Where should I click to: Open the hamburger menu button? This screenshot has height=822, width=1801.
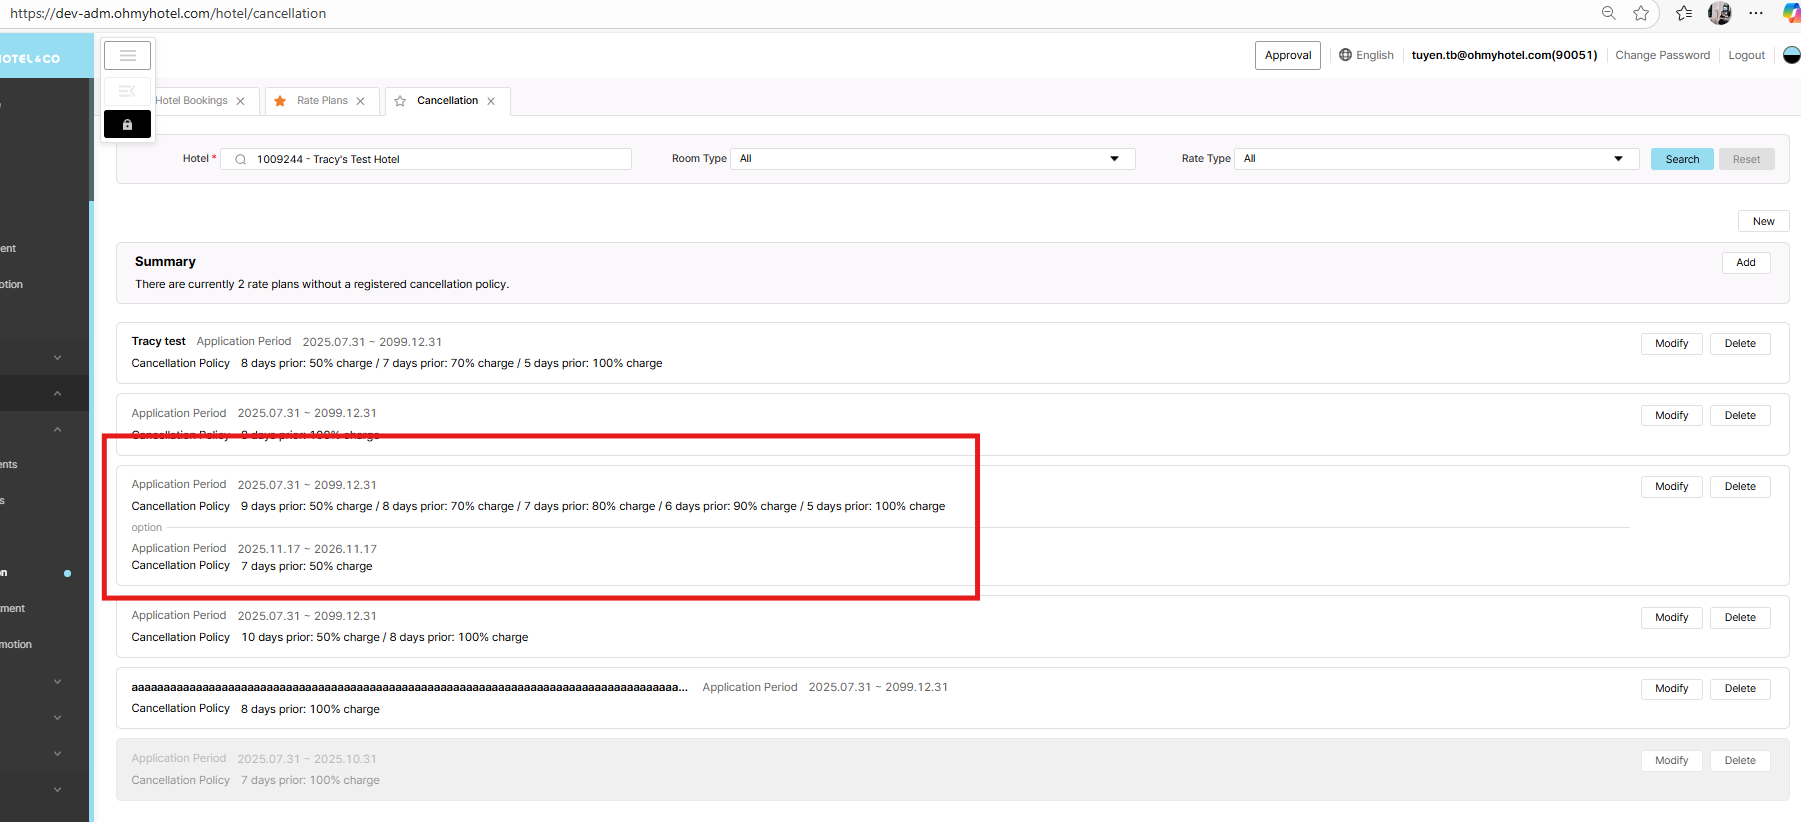(127, 56)
